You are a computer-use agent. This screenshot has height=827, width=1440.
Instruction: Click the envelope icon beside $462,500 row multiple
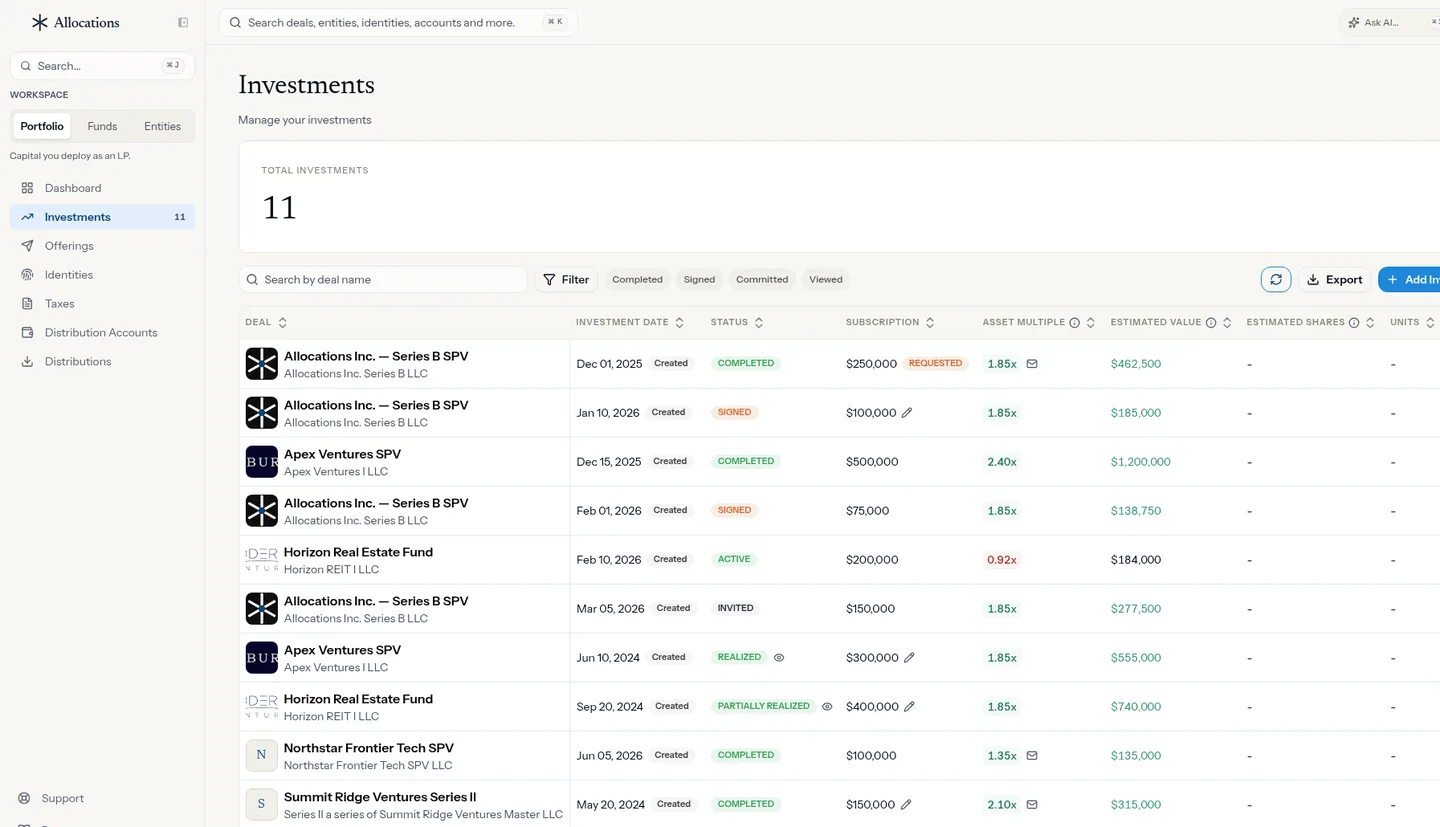click(1032, 364)
